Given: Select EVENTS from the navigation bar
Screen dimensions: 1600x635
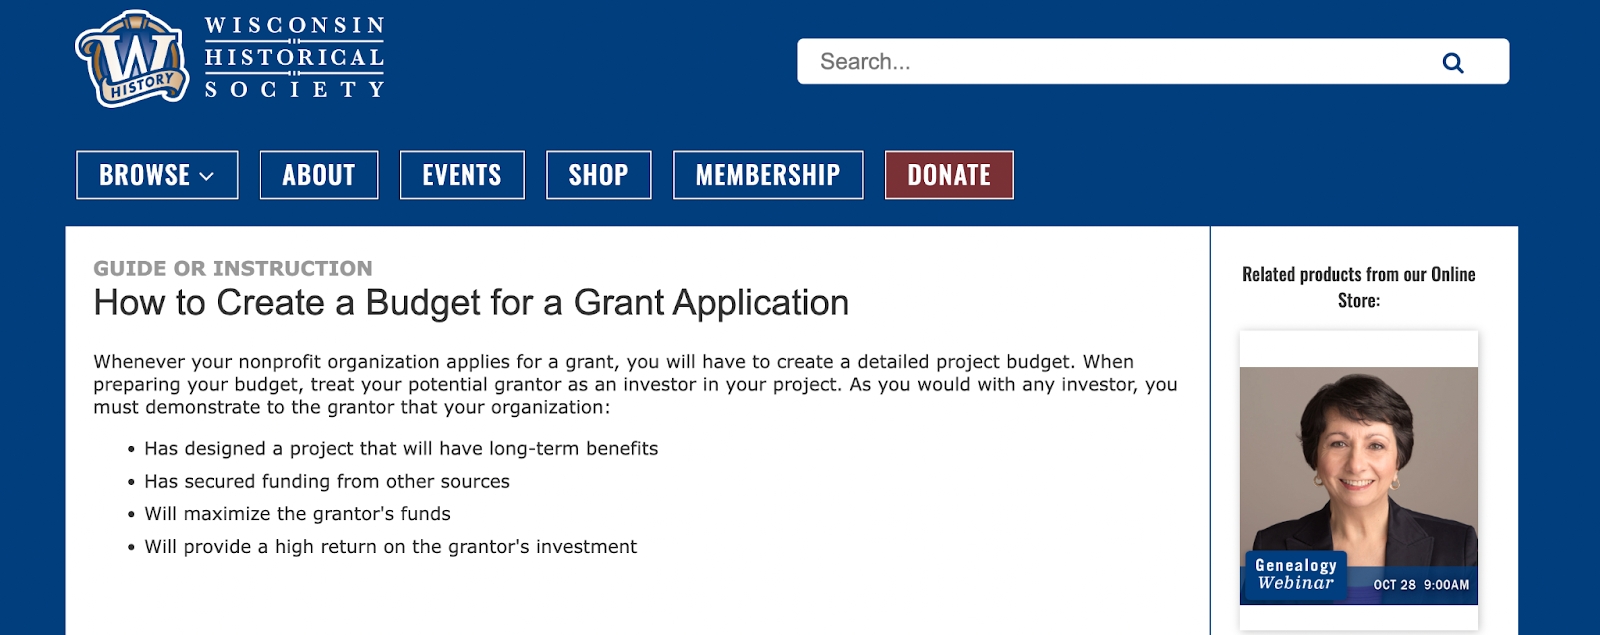Looking at the screenshot, I should (x=461, y=174).
